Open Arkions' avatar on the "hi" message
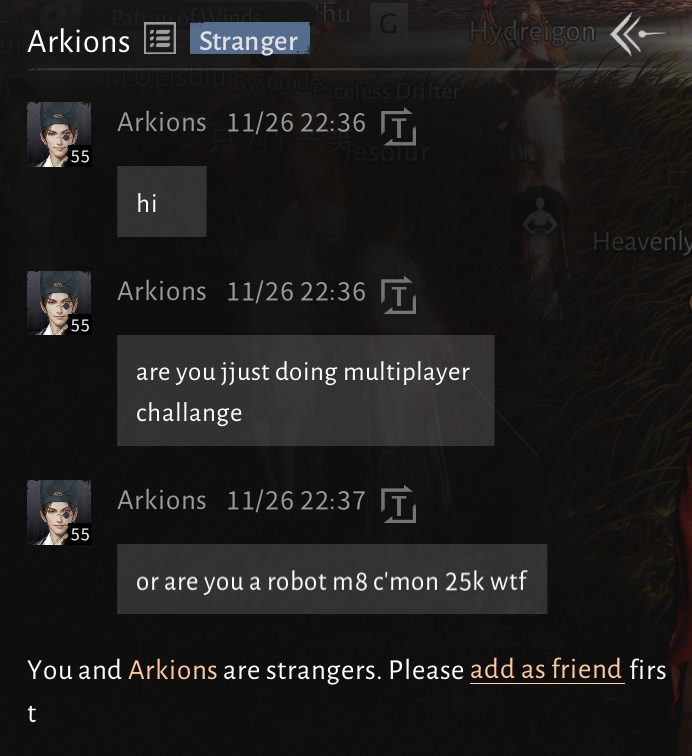Viewport: 692px width, 756px height. (59, 134)
